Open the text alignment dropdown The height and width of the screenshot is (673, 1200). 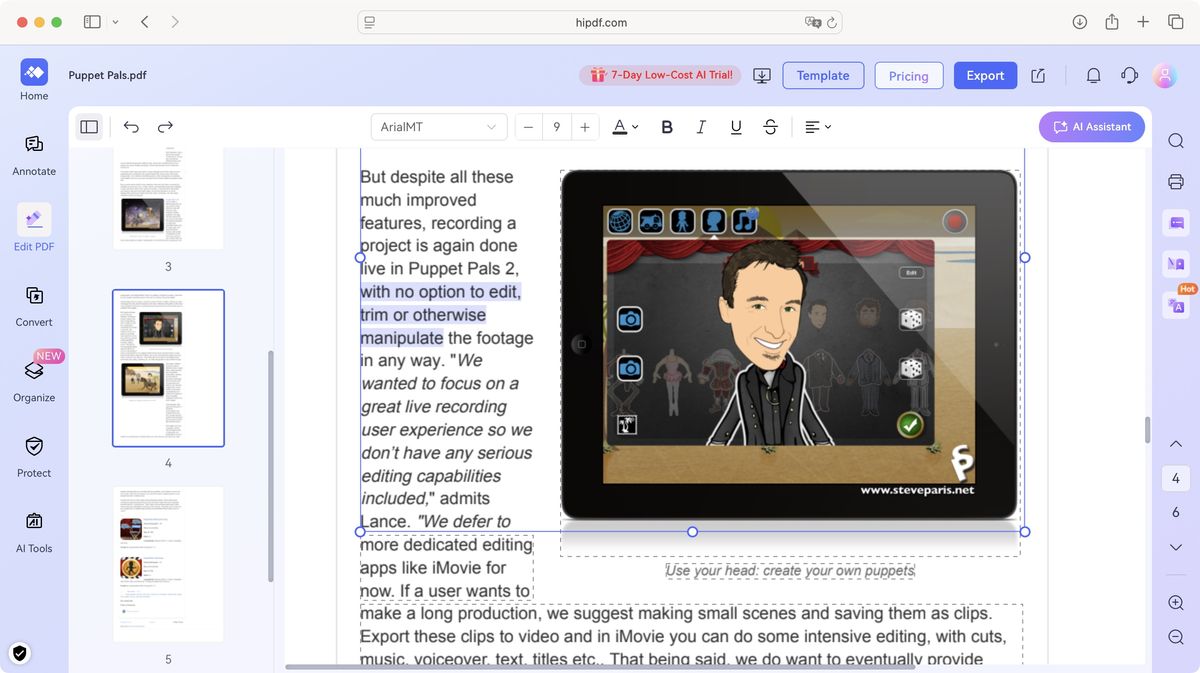tap(815, 126)
